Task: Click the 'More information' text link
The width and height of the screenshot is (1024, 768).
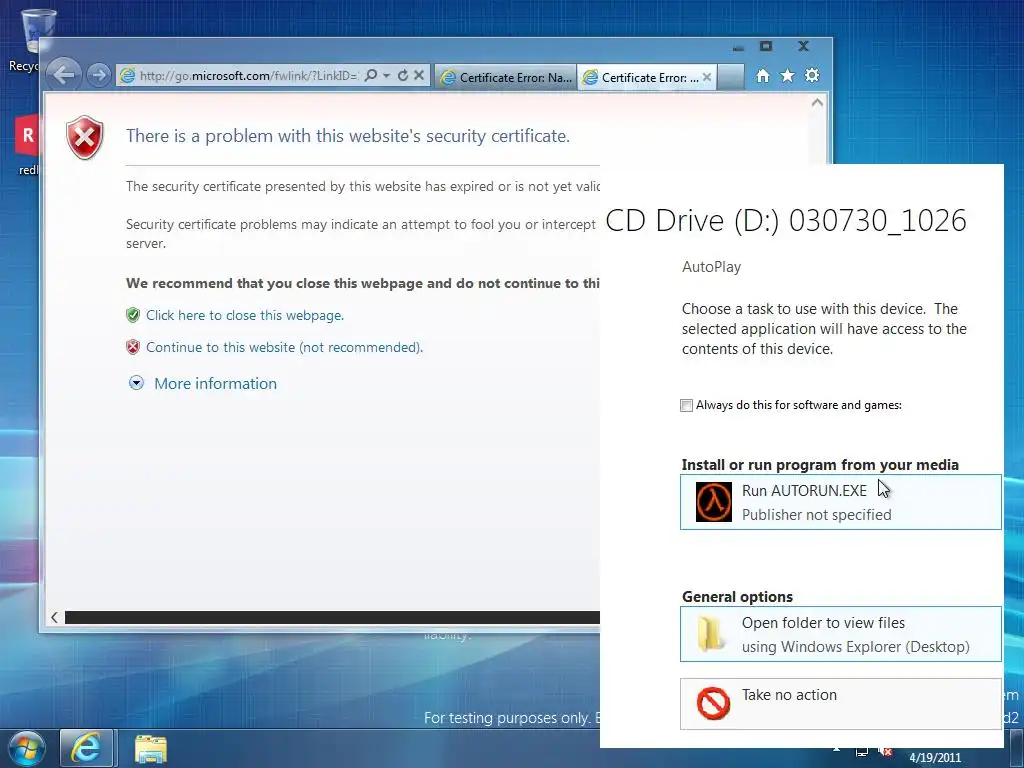Action: tap(216, 383)
